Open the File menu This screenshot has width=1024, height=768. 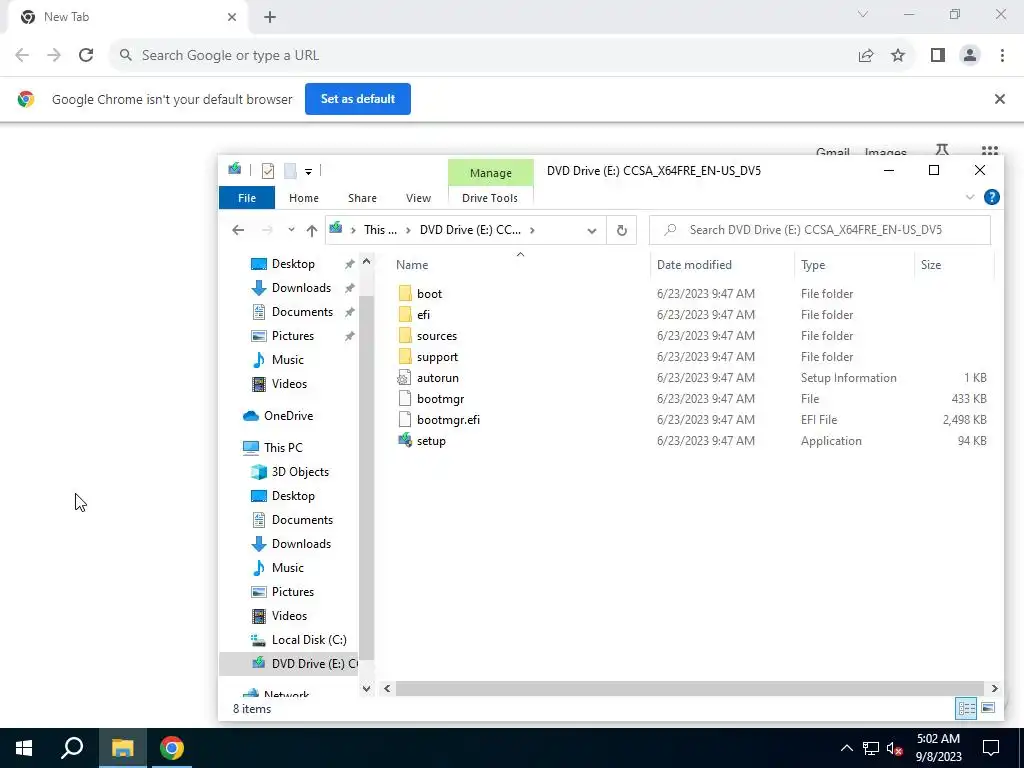click(247, 198)
